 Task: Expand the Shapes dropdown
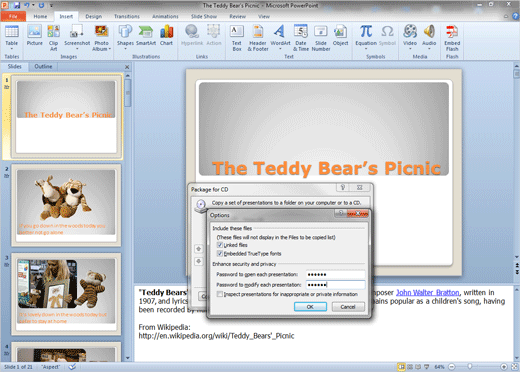point(125,49)
